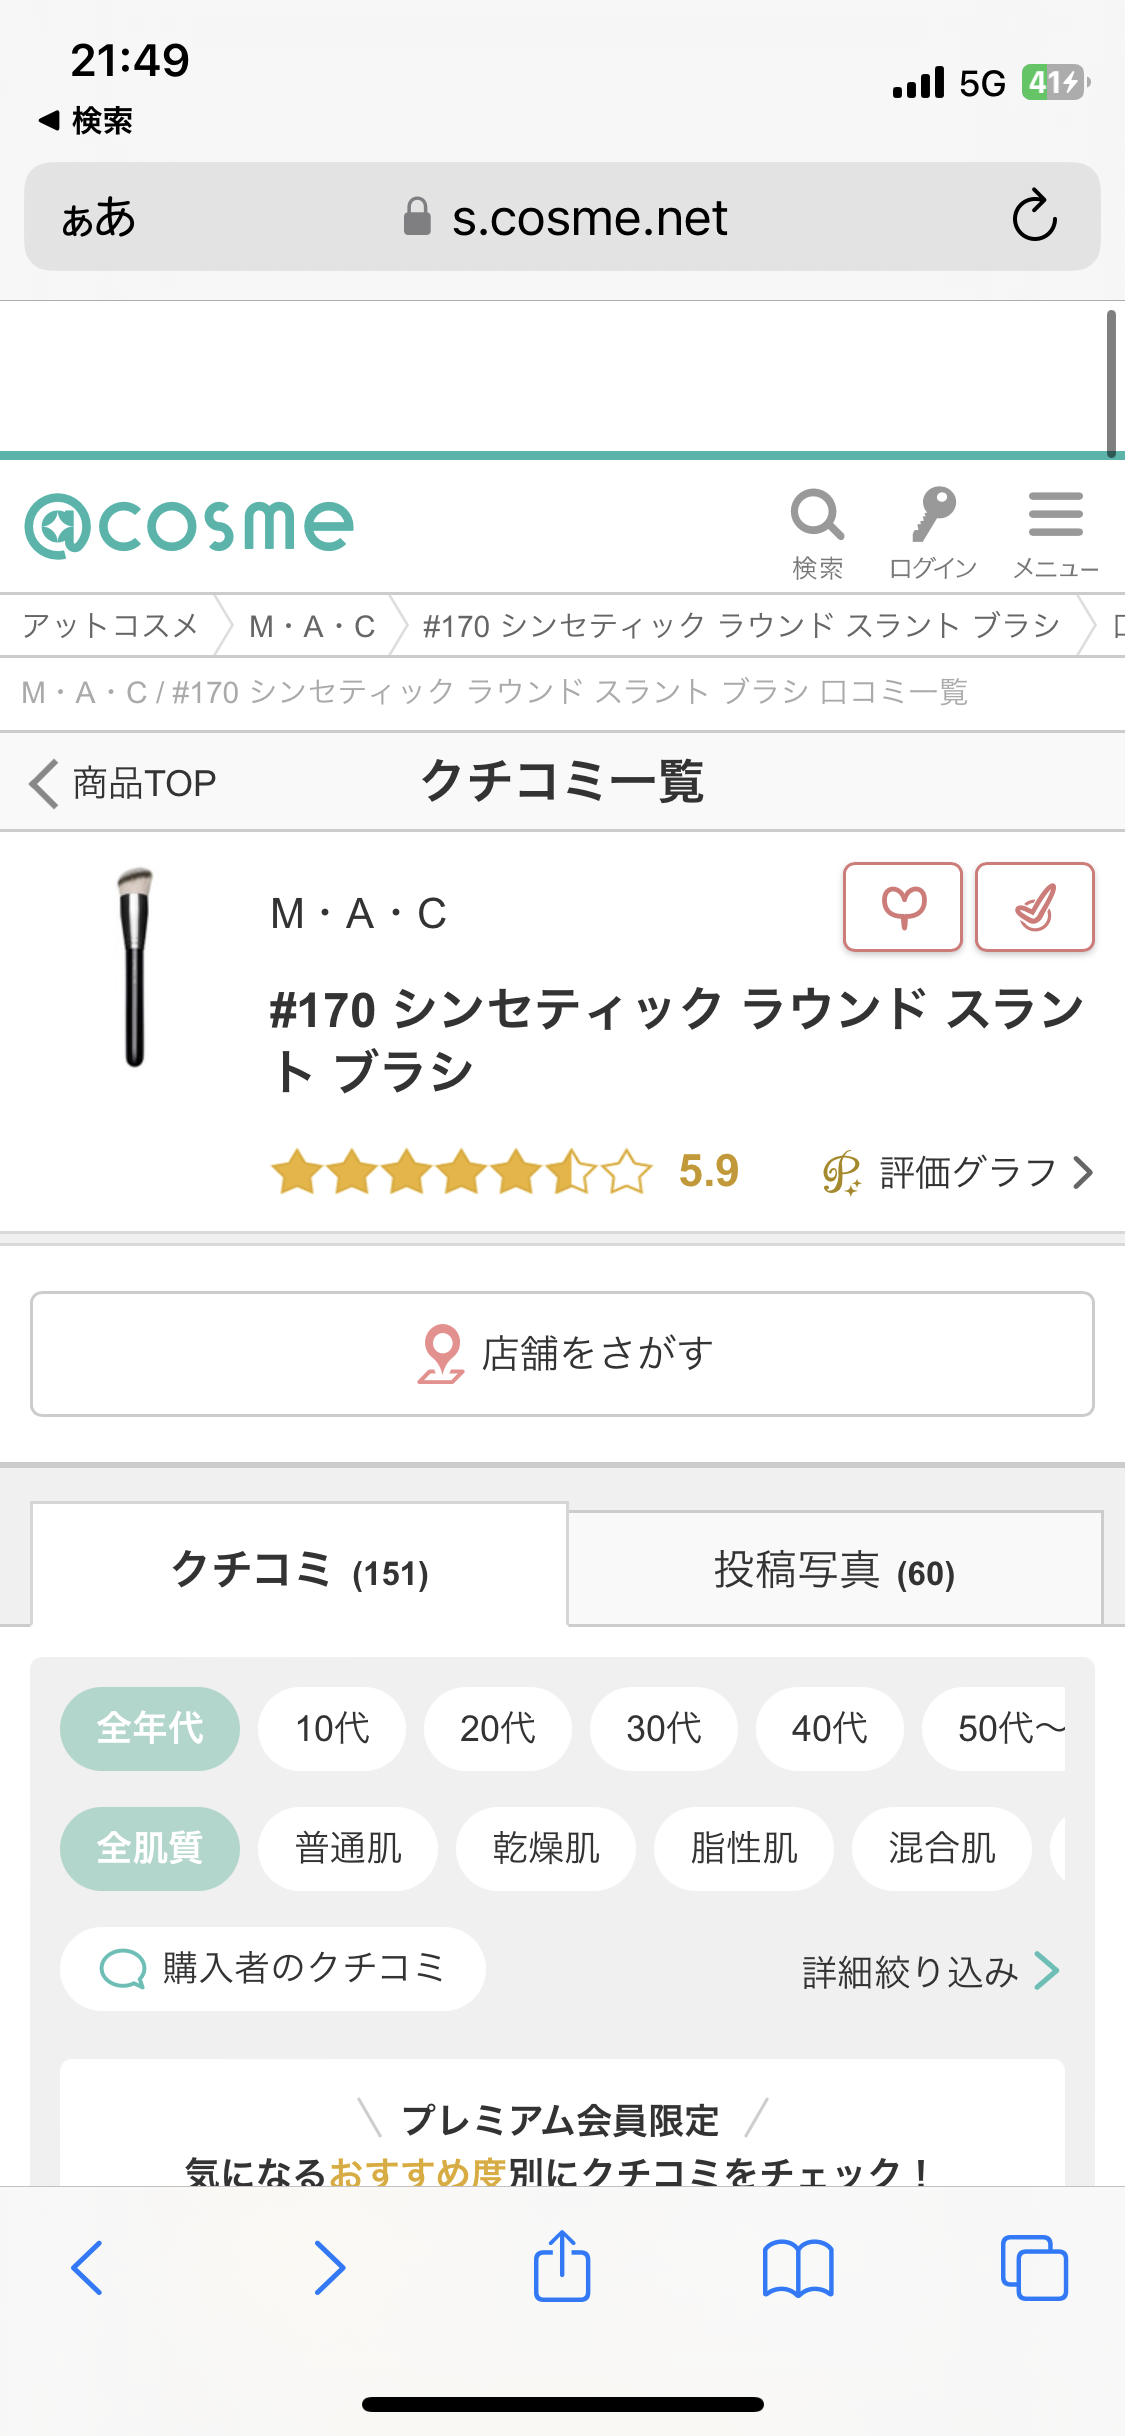Toggle 購入者のクチコミ filter

tap(273, 1968)
